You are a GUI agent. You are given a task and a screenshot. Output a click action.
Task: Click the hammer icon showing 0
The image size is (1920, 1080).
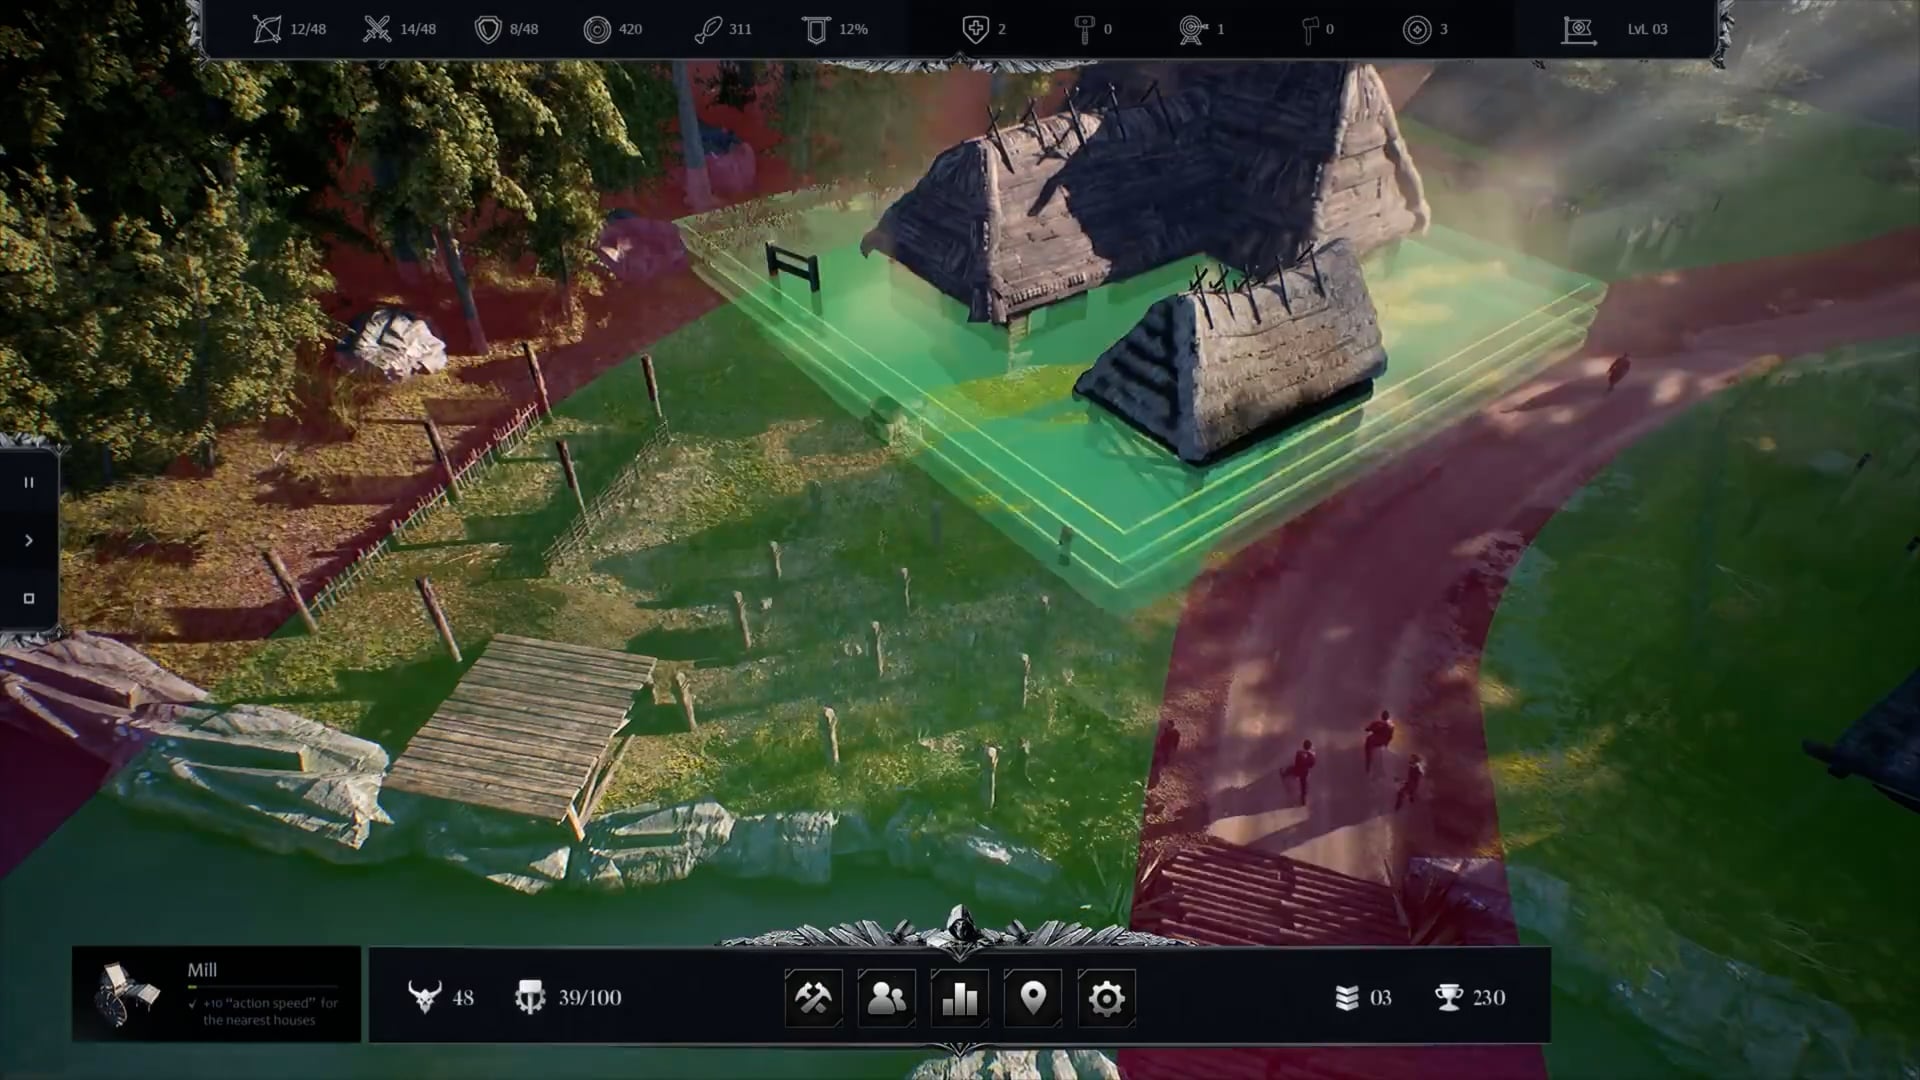tap(1084, 30)
